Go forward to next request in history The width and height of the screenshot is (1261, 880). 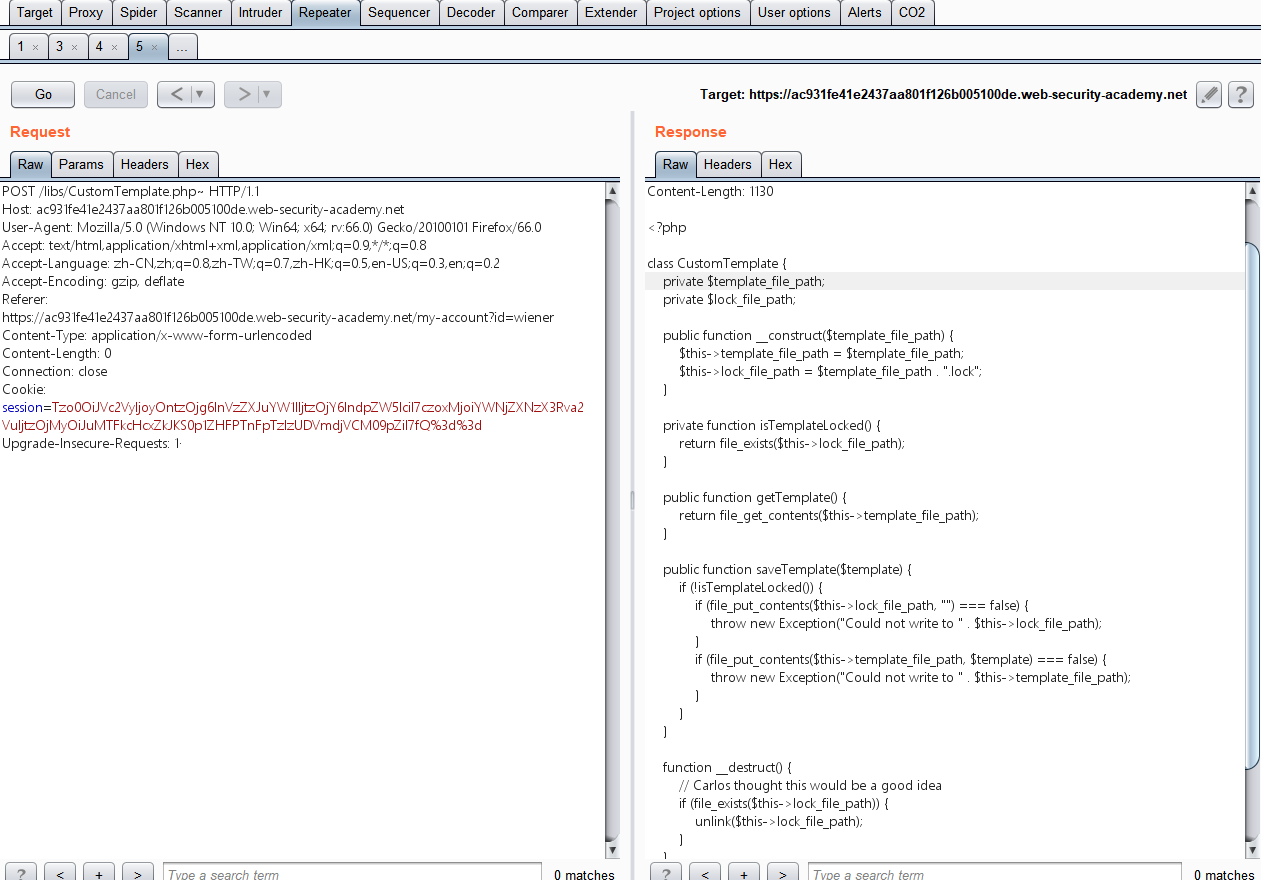pyautogui.click(x=243, y=94)
